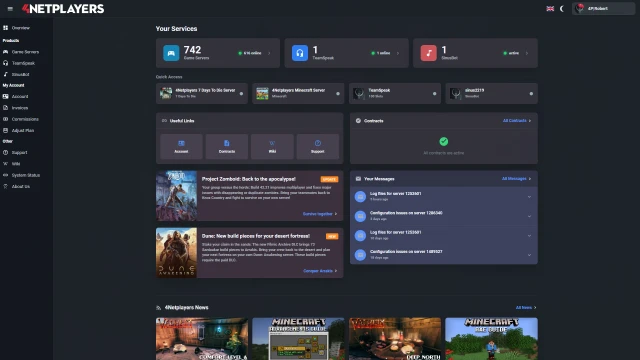
Task: Open the Comfort Level news thumbnail
Action: 202,339
